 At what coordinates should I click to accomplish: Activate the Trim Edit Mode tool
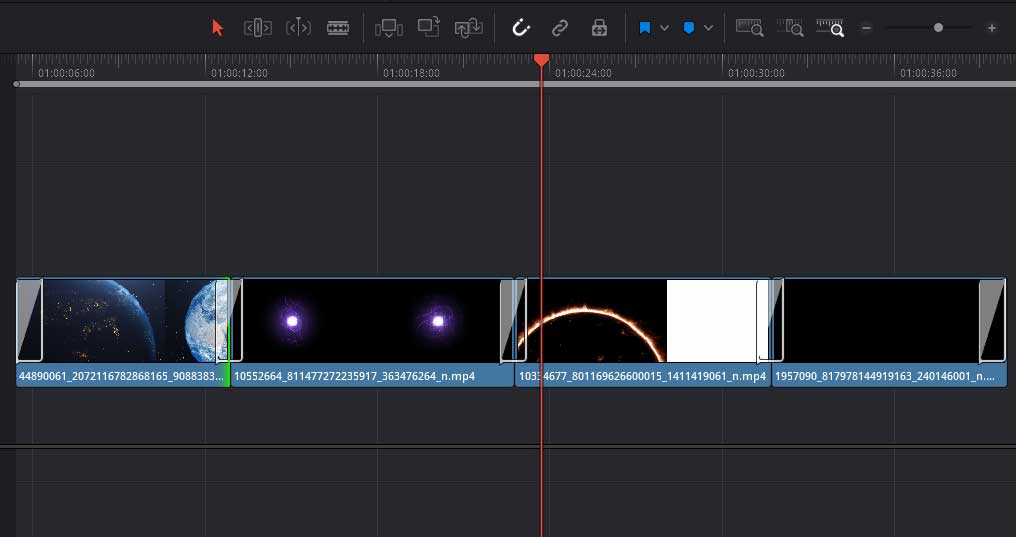257,28
